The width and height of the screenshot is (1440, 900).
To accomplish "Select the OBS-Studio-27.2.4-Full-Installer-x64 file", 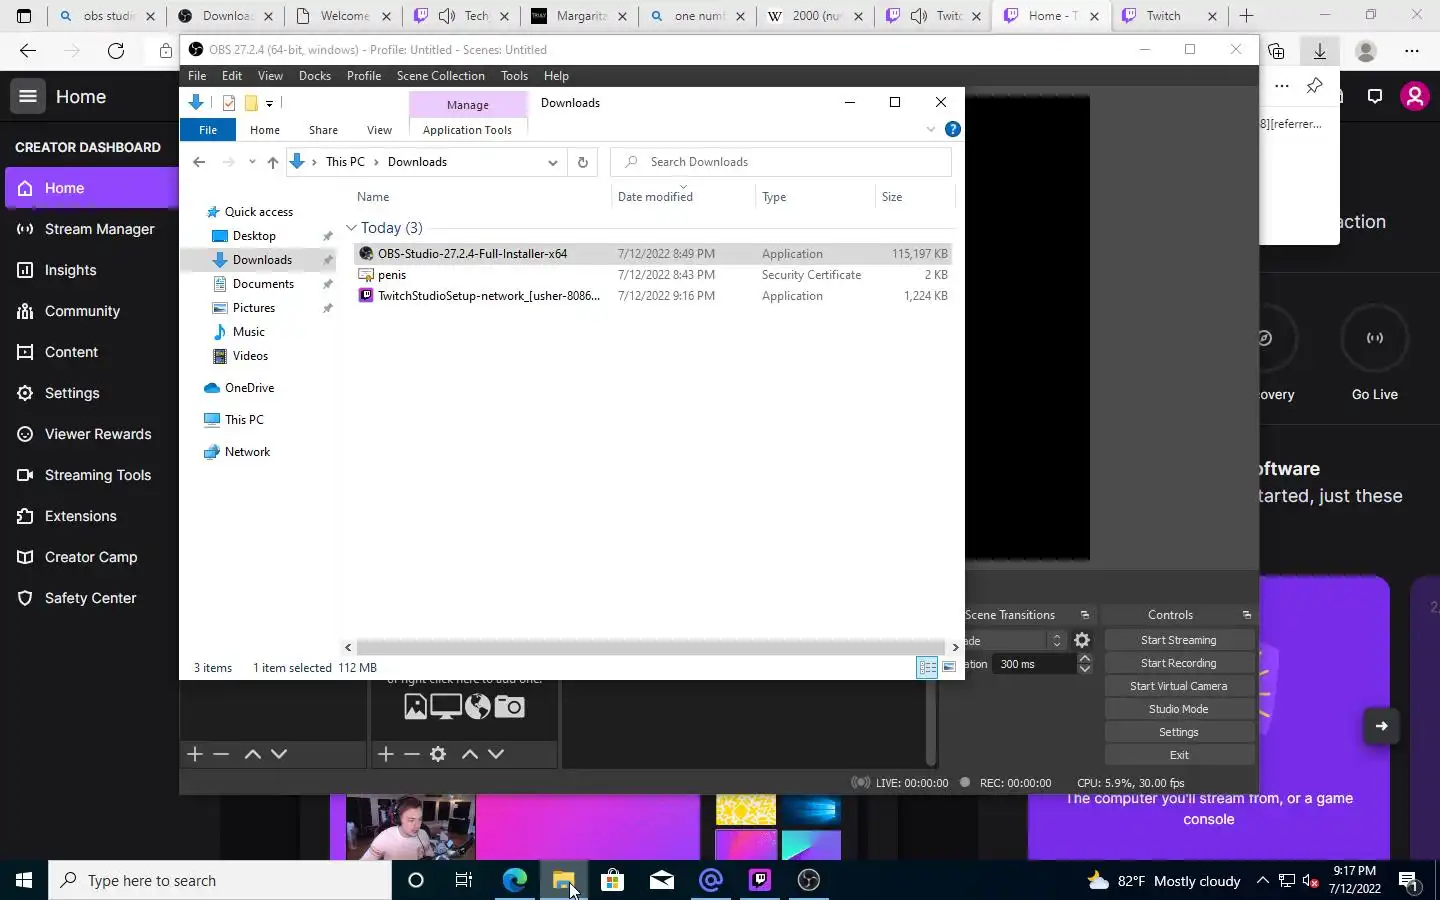I will (x=652, y=254).
